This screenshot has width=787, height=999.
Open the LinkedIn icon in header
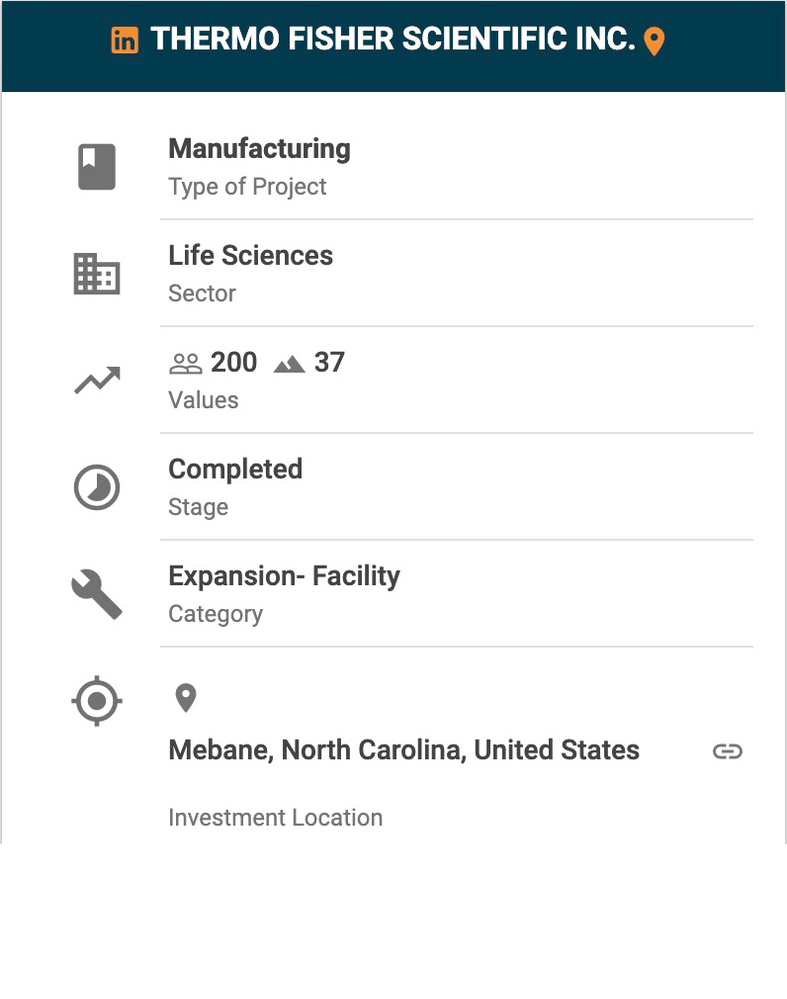click(x=125, y=40)
